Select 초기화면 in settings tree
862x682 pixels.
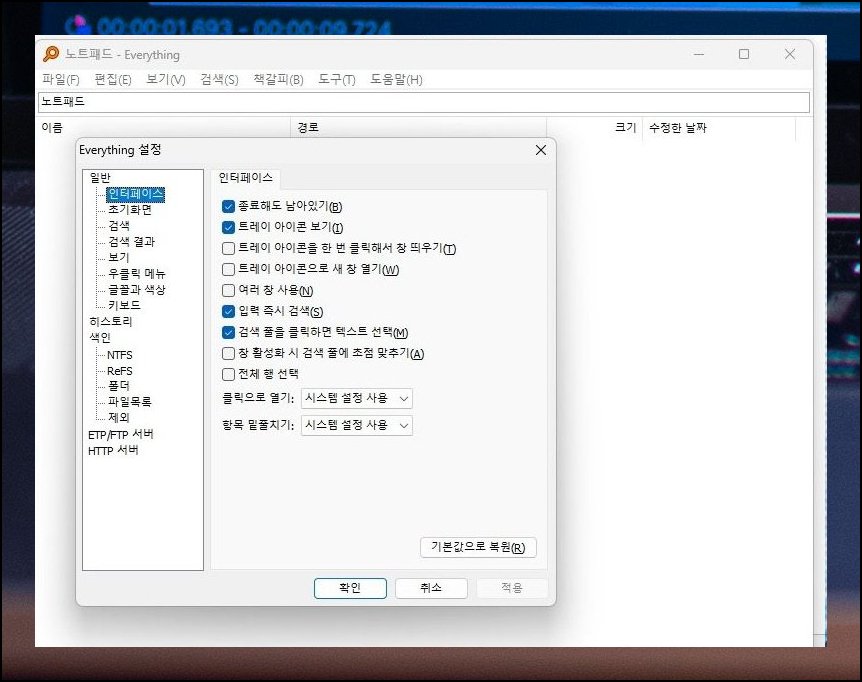point(130,210)
